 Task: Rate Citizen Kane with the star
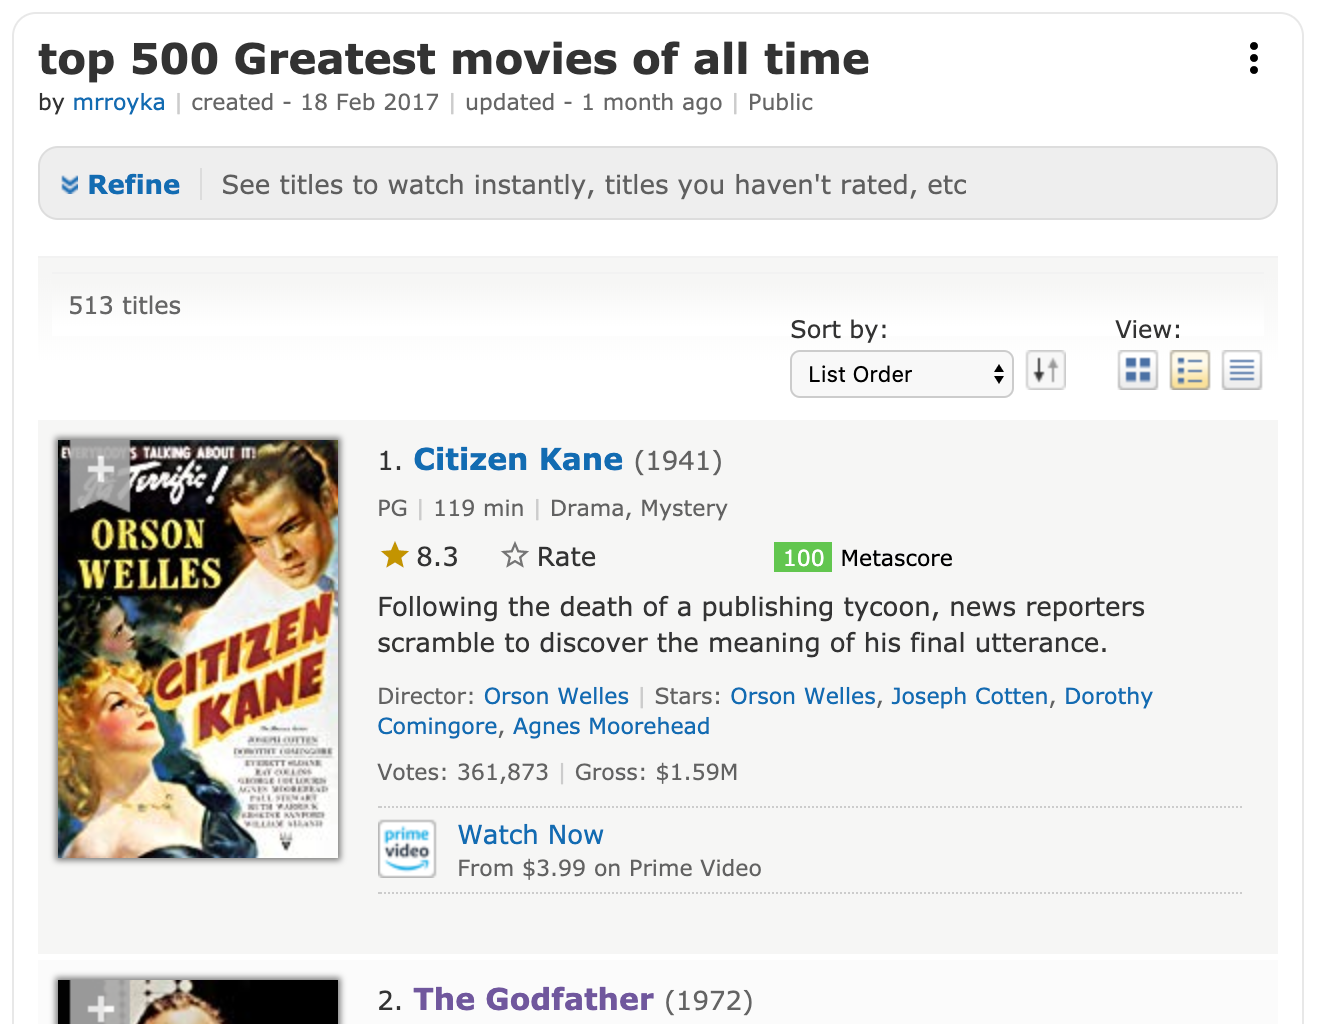[x=548, y=556]
